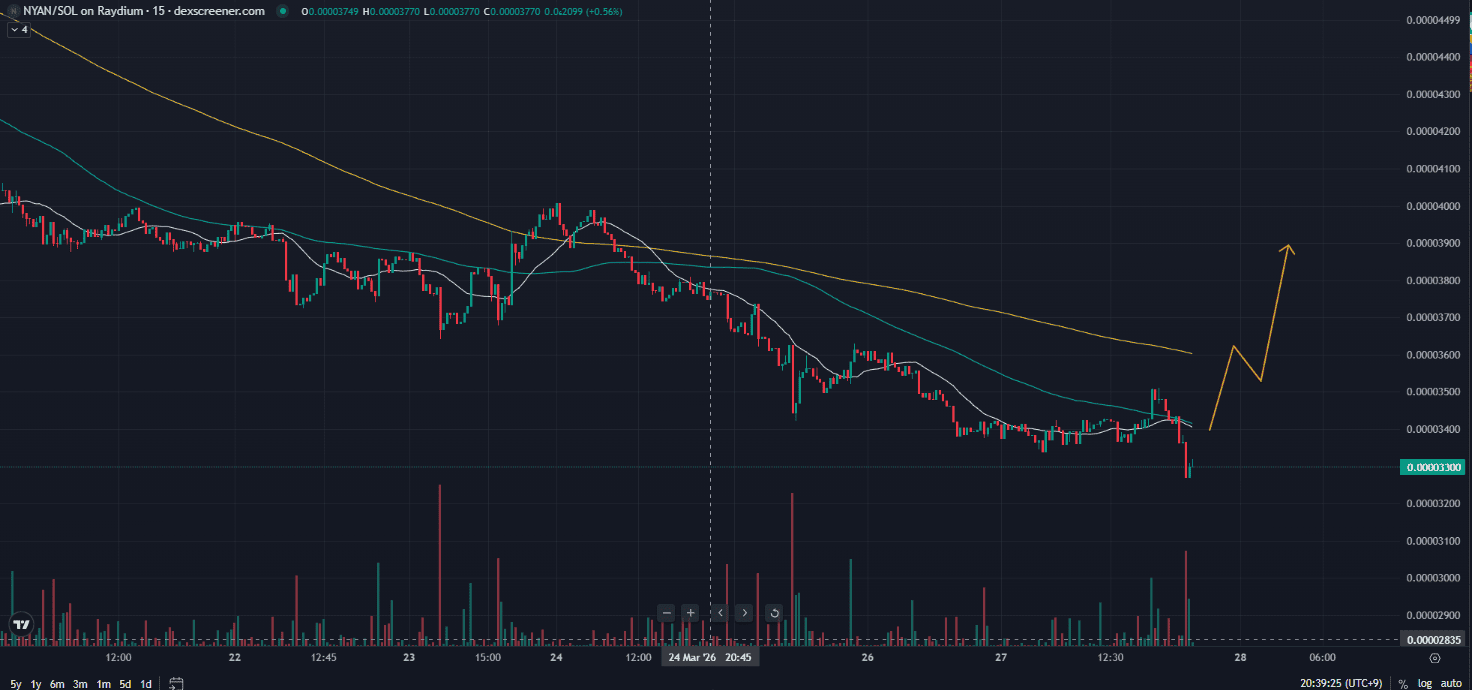This screenshot has width=1472, height=690.
Task: Toggle auto scale mode
Action: click(1450, 684)
